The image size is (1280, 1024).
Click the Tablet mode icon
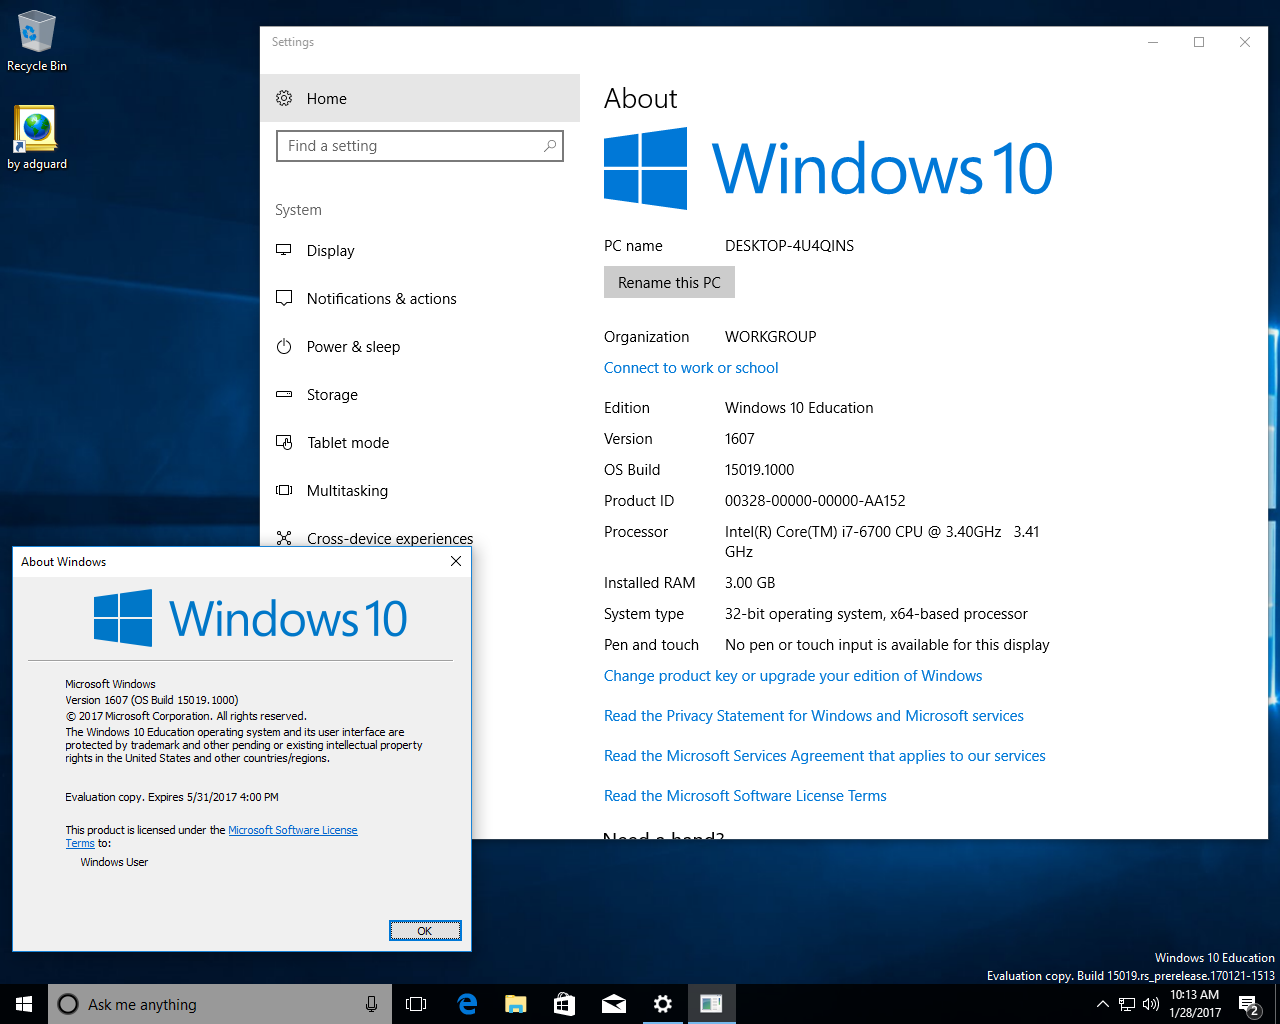(x=284, y=442)
